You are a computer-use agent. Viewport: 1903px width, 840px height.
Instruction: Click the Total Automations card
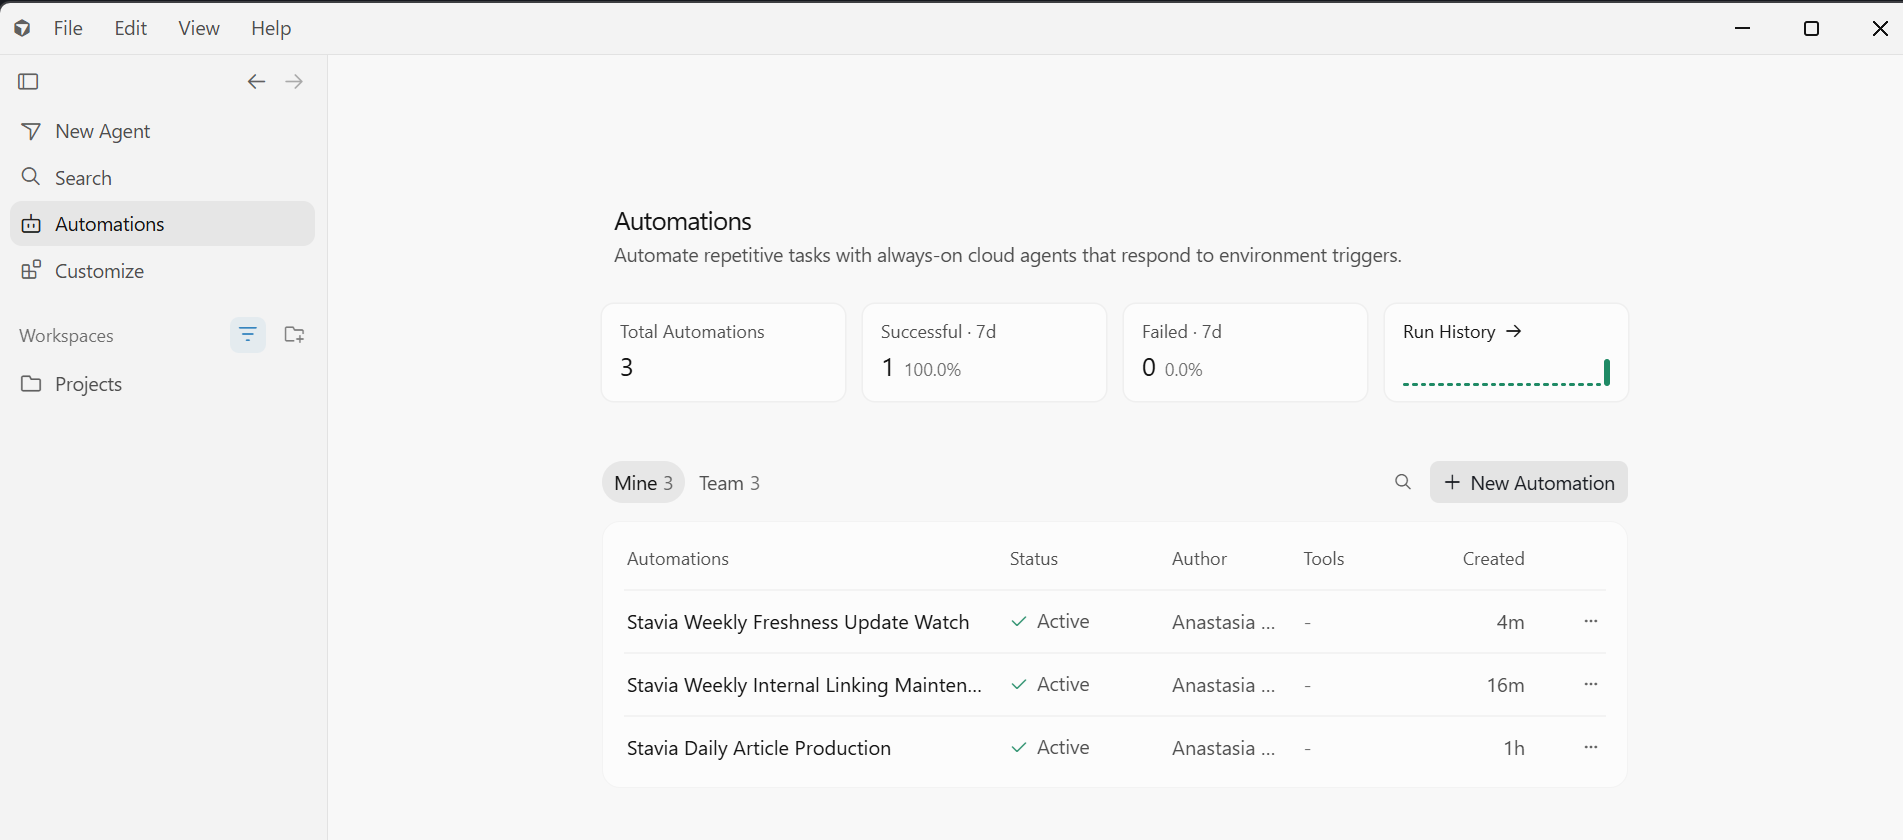(x=723, y=353)
